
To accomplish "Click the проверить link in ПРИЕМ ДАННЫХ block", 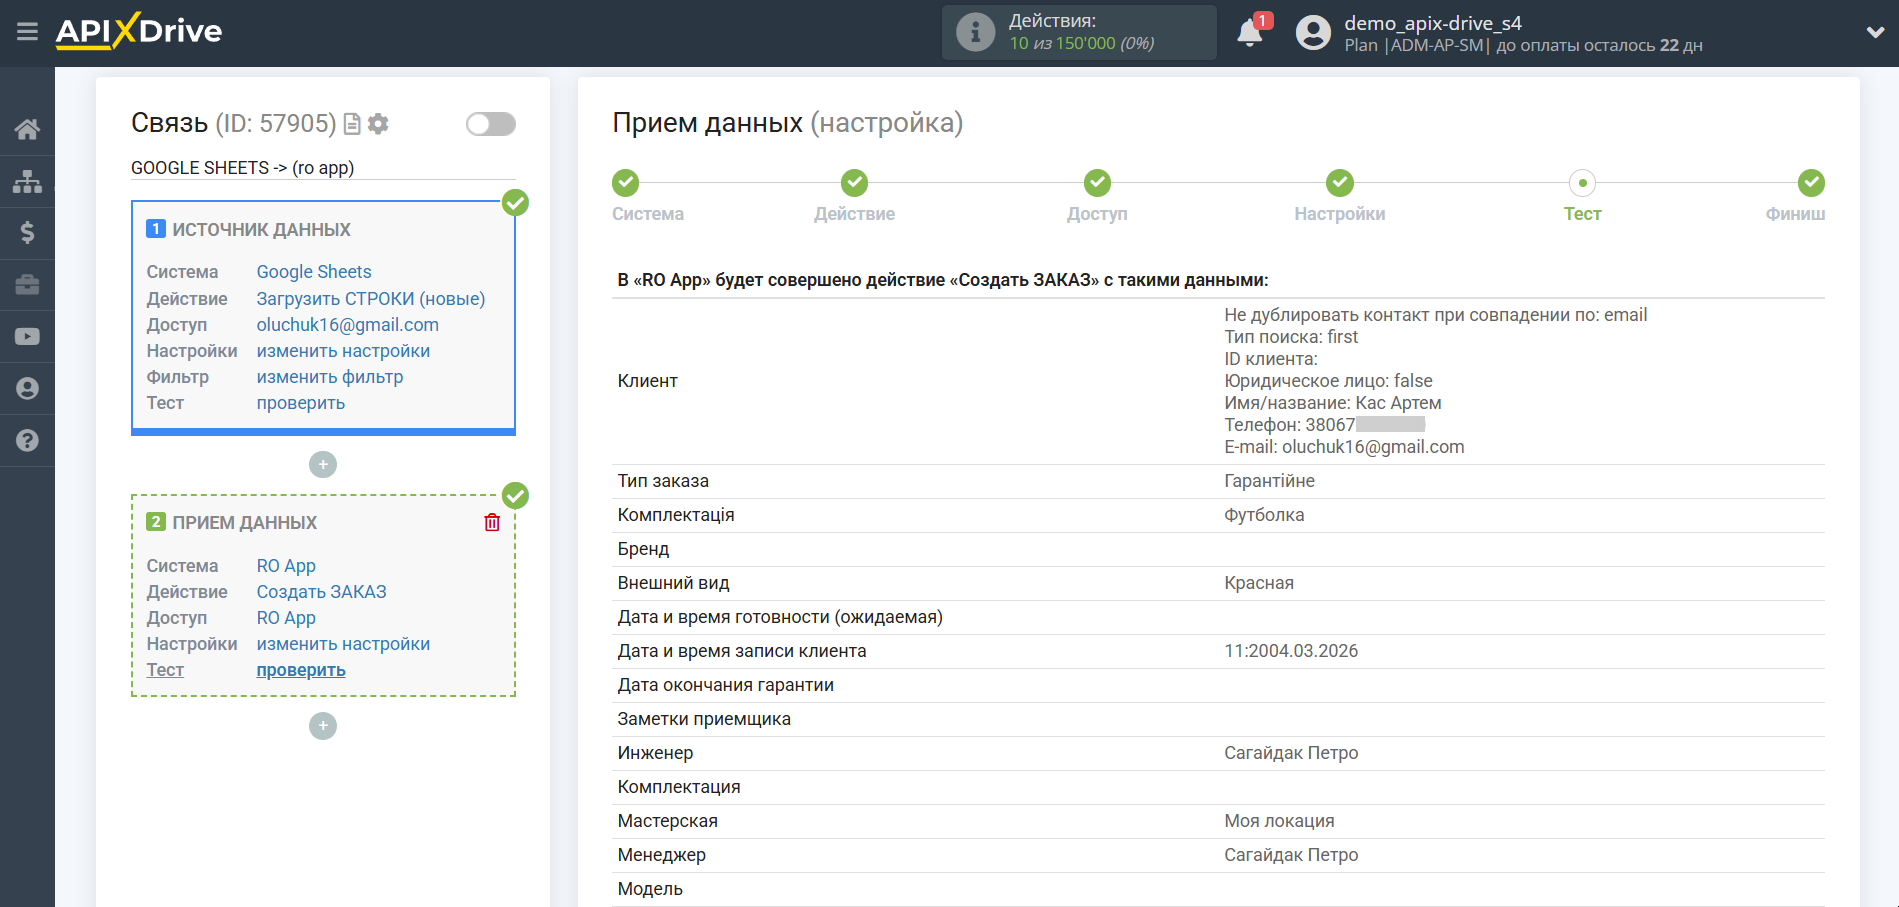I will tap(300, 669).
